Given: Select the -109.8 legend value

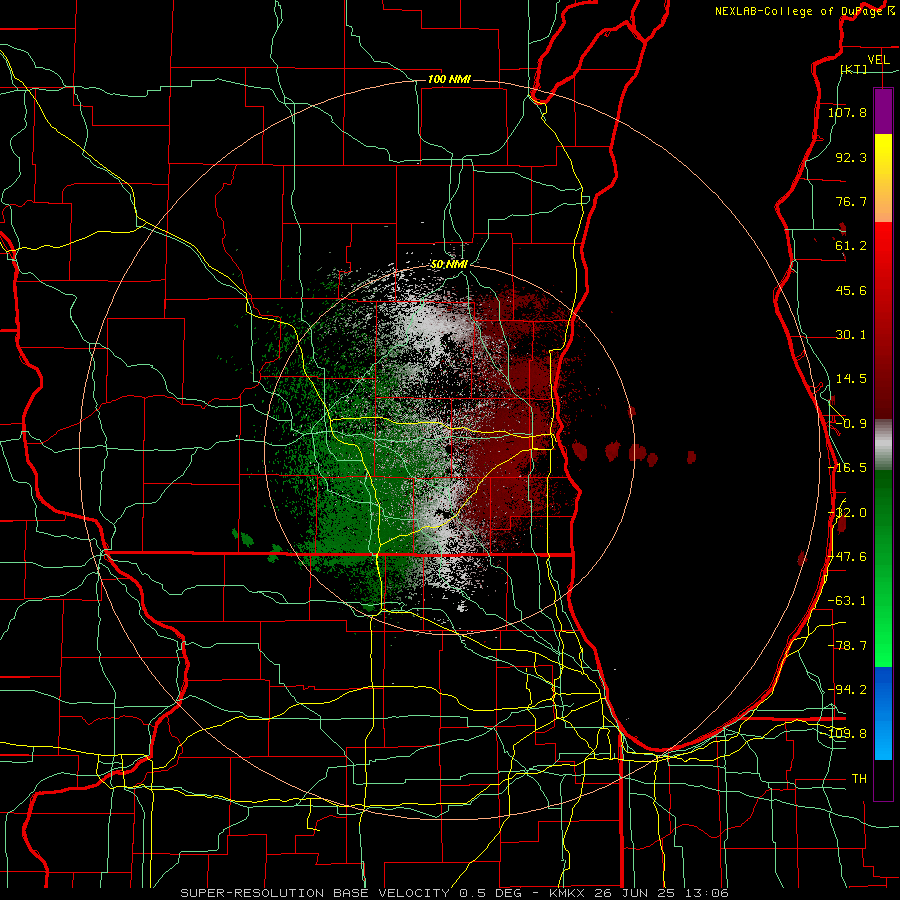Looking at the screenshot, I should (x=847, y=734).
